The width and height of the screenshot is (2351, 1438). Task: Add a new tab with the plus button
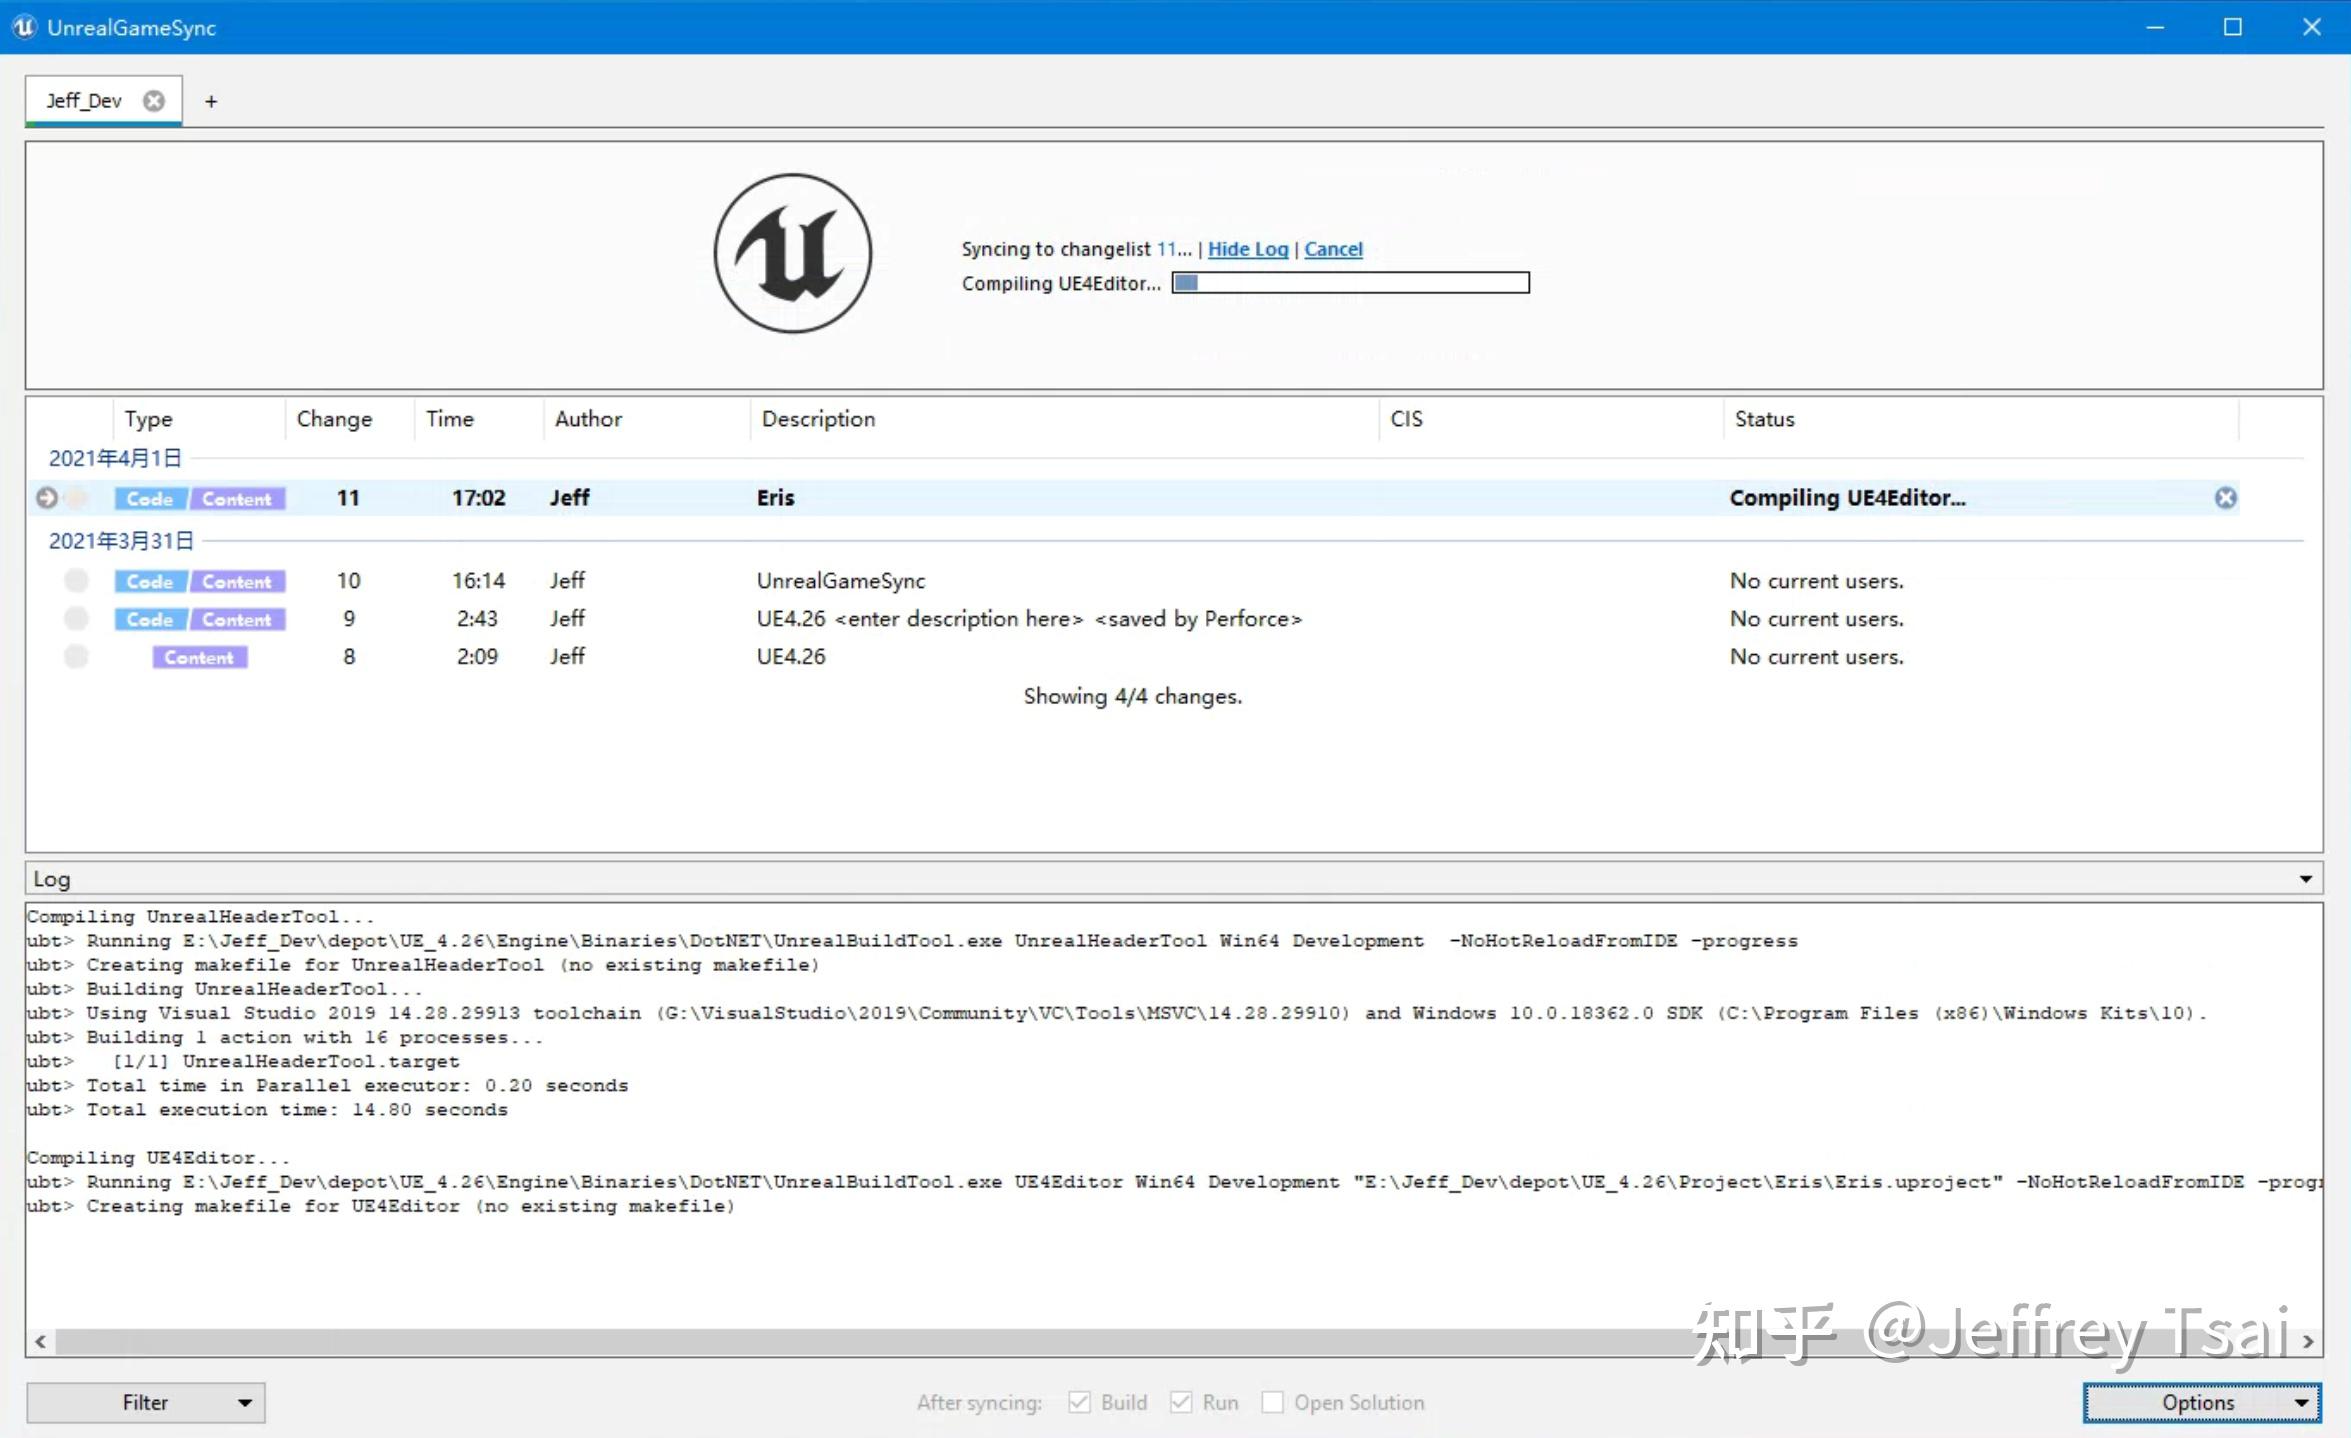point(211,101)
